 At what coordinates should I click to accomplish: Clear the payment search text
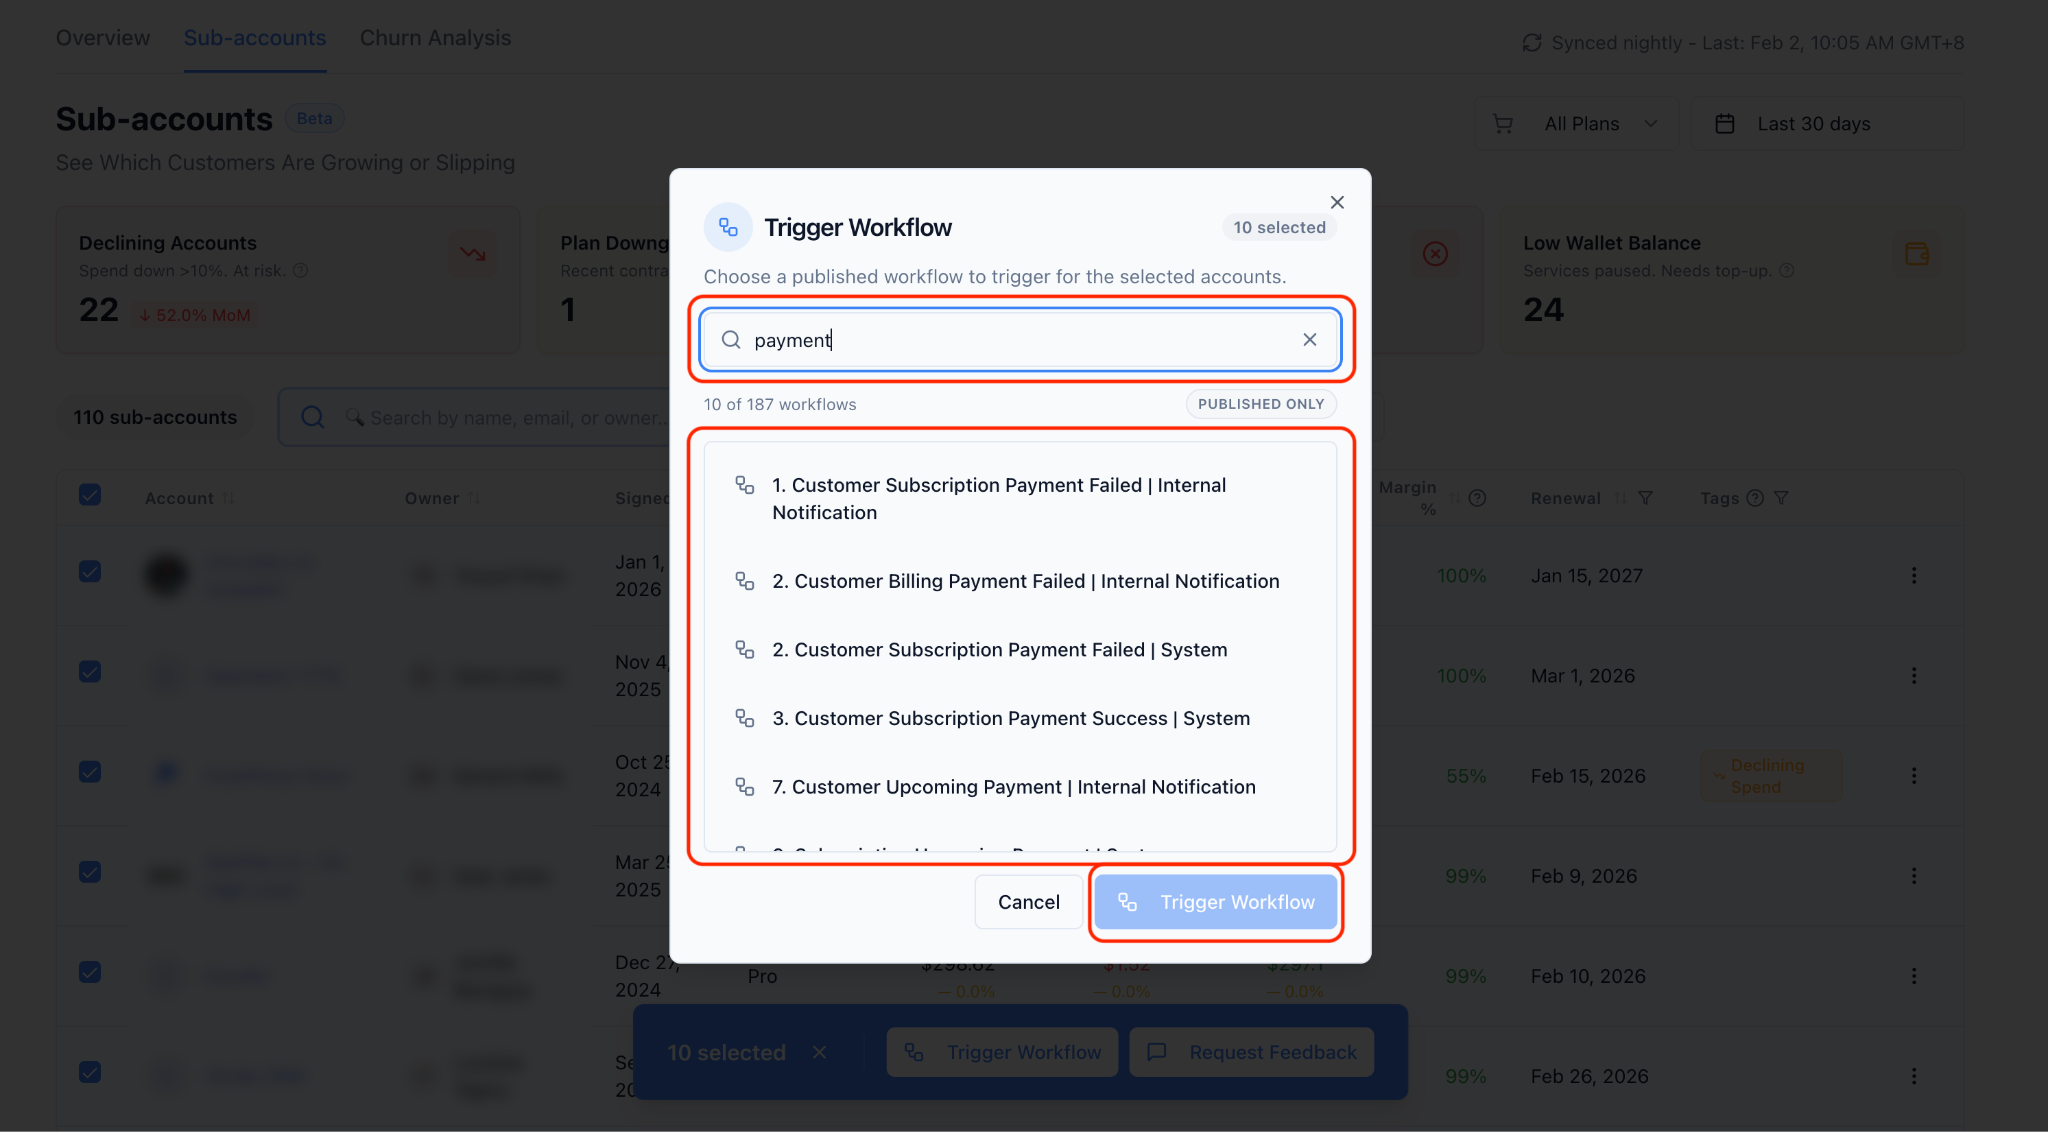pos(1309,340)
